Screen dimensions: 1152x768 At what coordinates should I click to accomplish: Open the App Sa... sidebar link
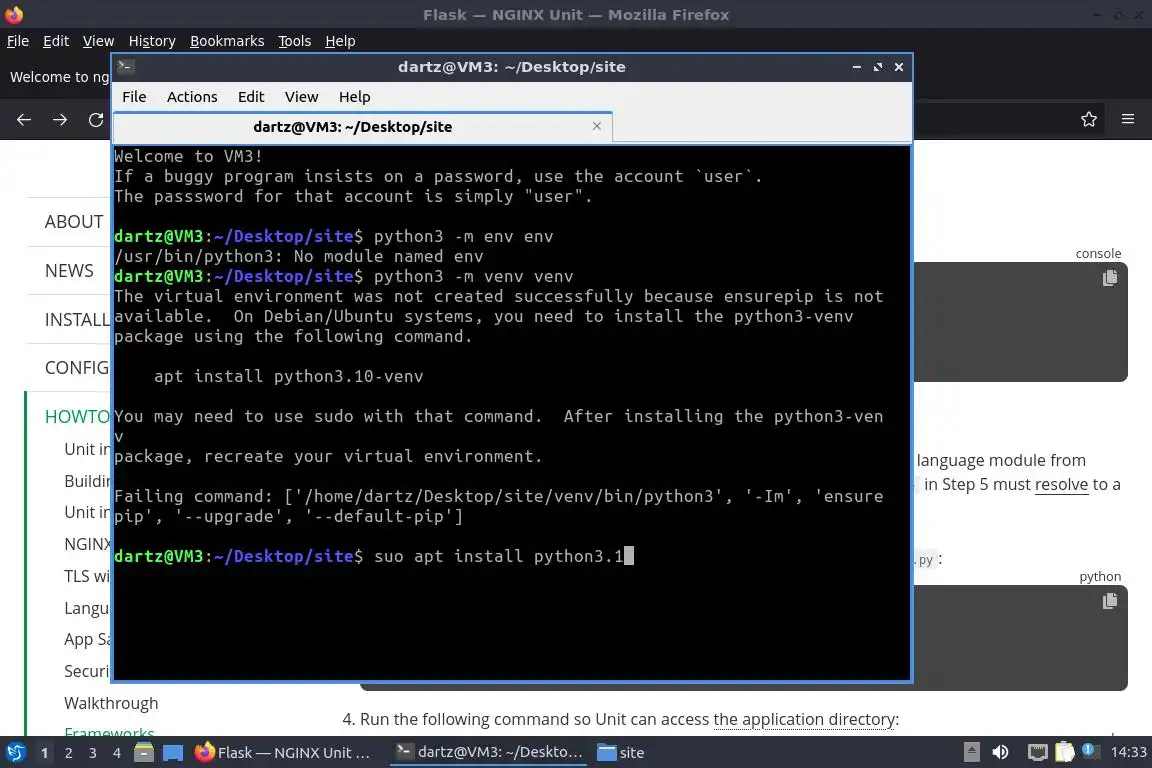(87, 639)
